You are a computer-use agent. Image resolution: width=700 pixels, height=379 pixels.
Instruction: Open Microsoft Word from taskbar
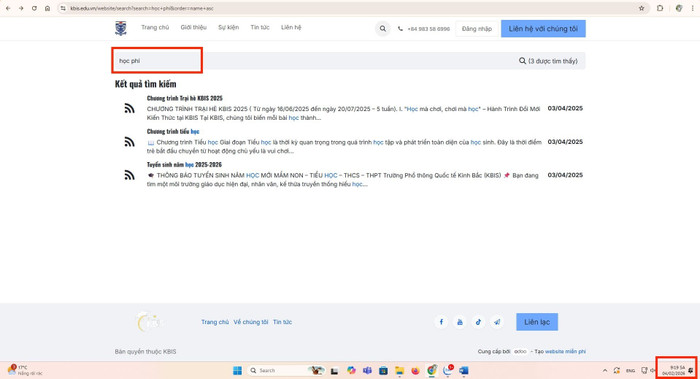point(464,371)
